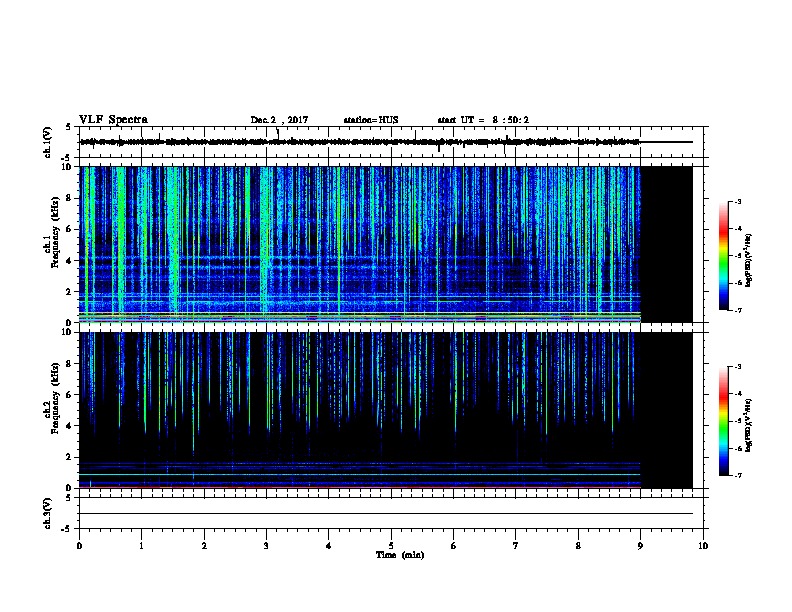This screenshot has height=612, width=792.
Task: Click the ch.1 color bar log(PSD) unit label
Action: (749, 260)
